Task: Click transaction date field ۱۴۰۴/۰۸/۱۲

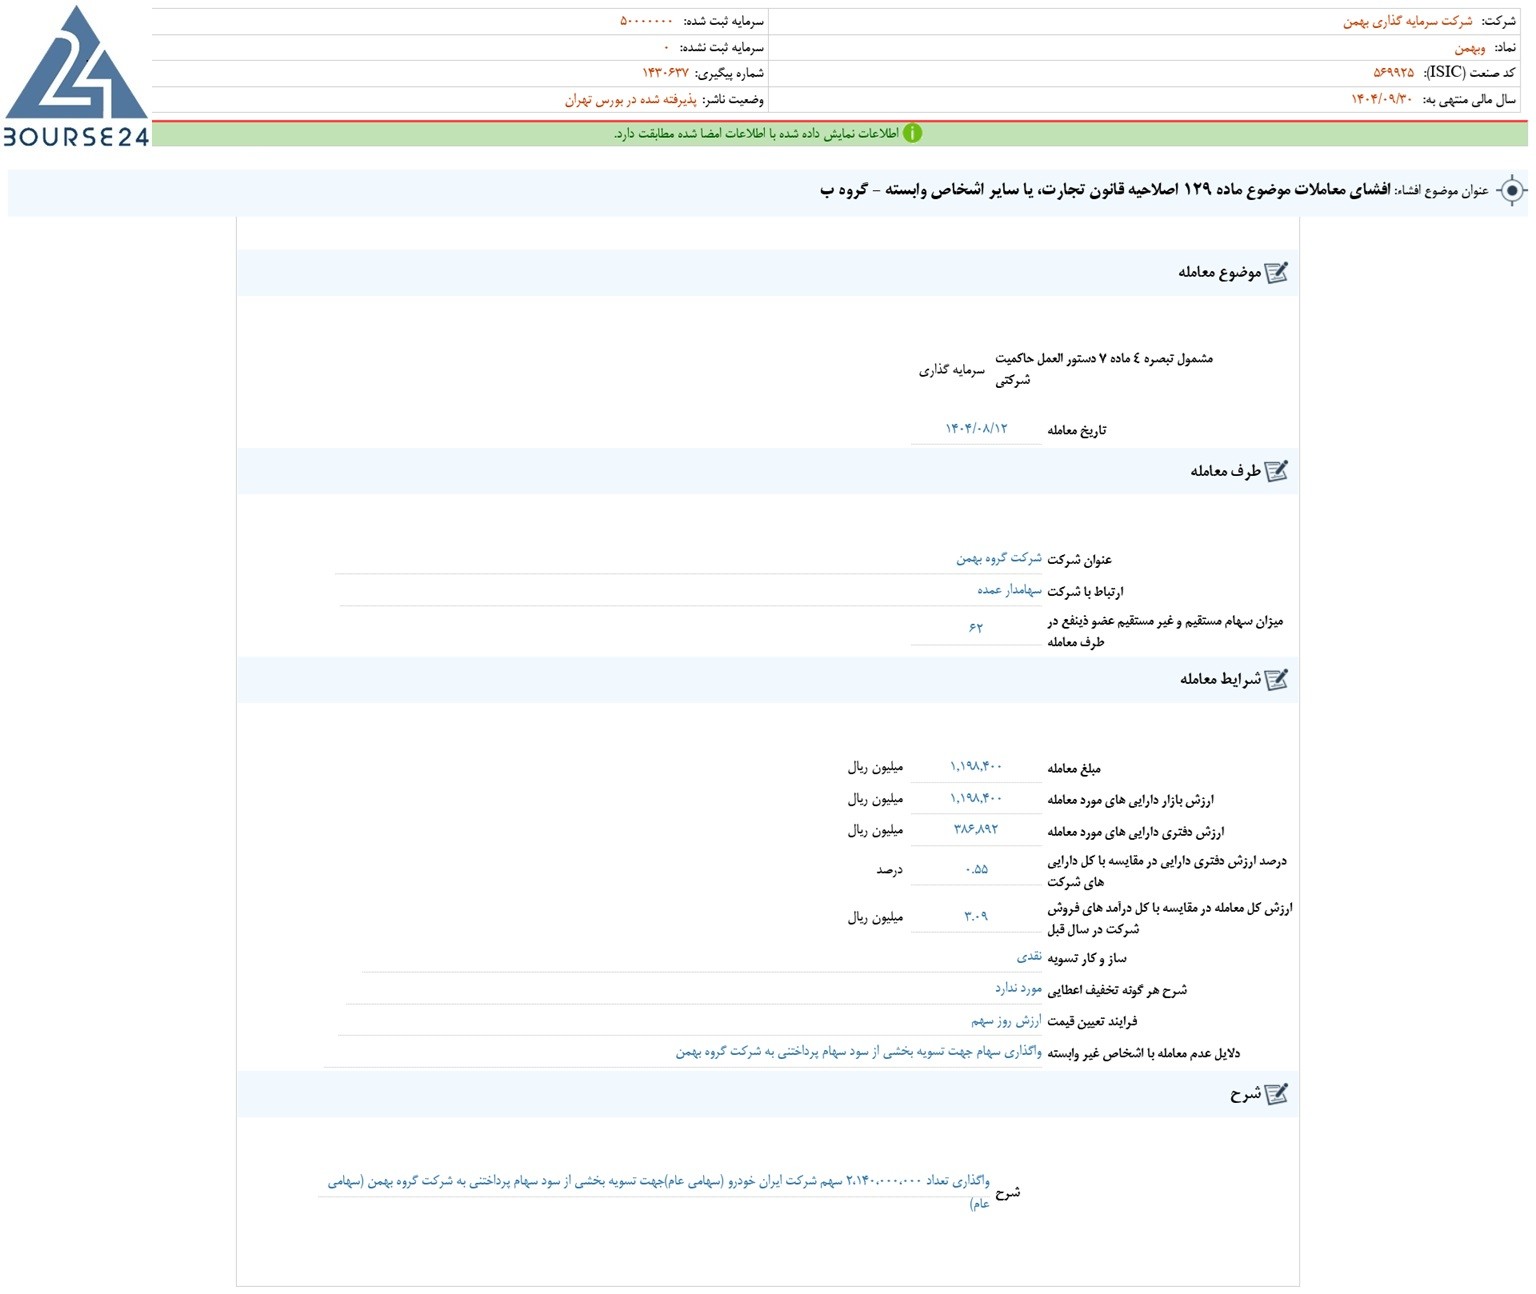Action: point(976,429)
